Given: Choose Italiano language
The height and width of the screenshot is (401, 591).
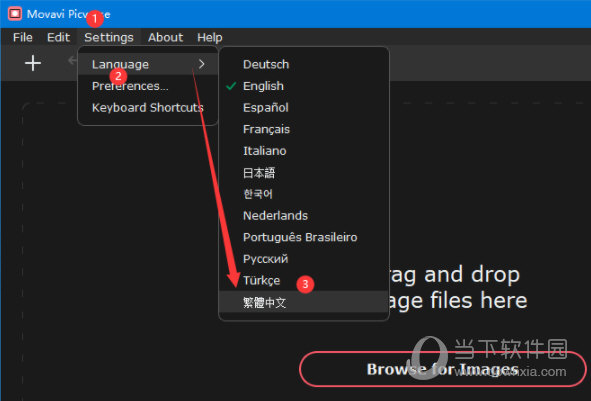Looking at the screenshot, I should click(x=304, y=151).
